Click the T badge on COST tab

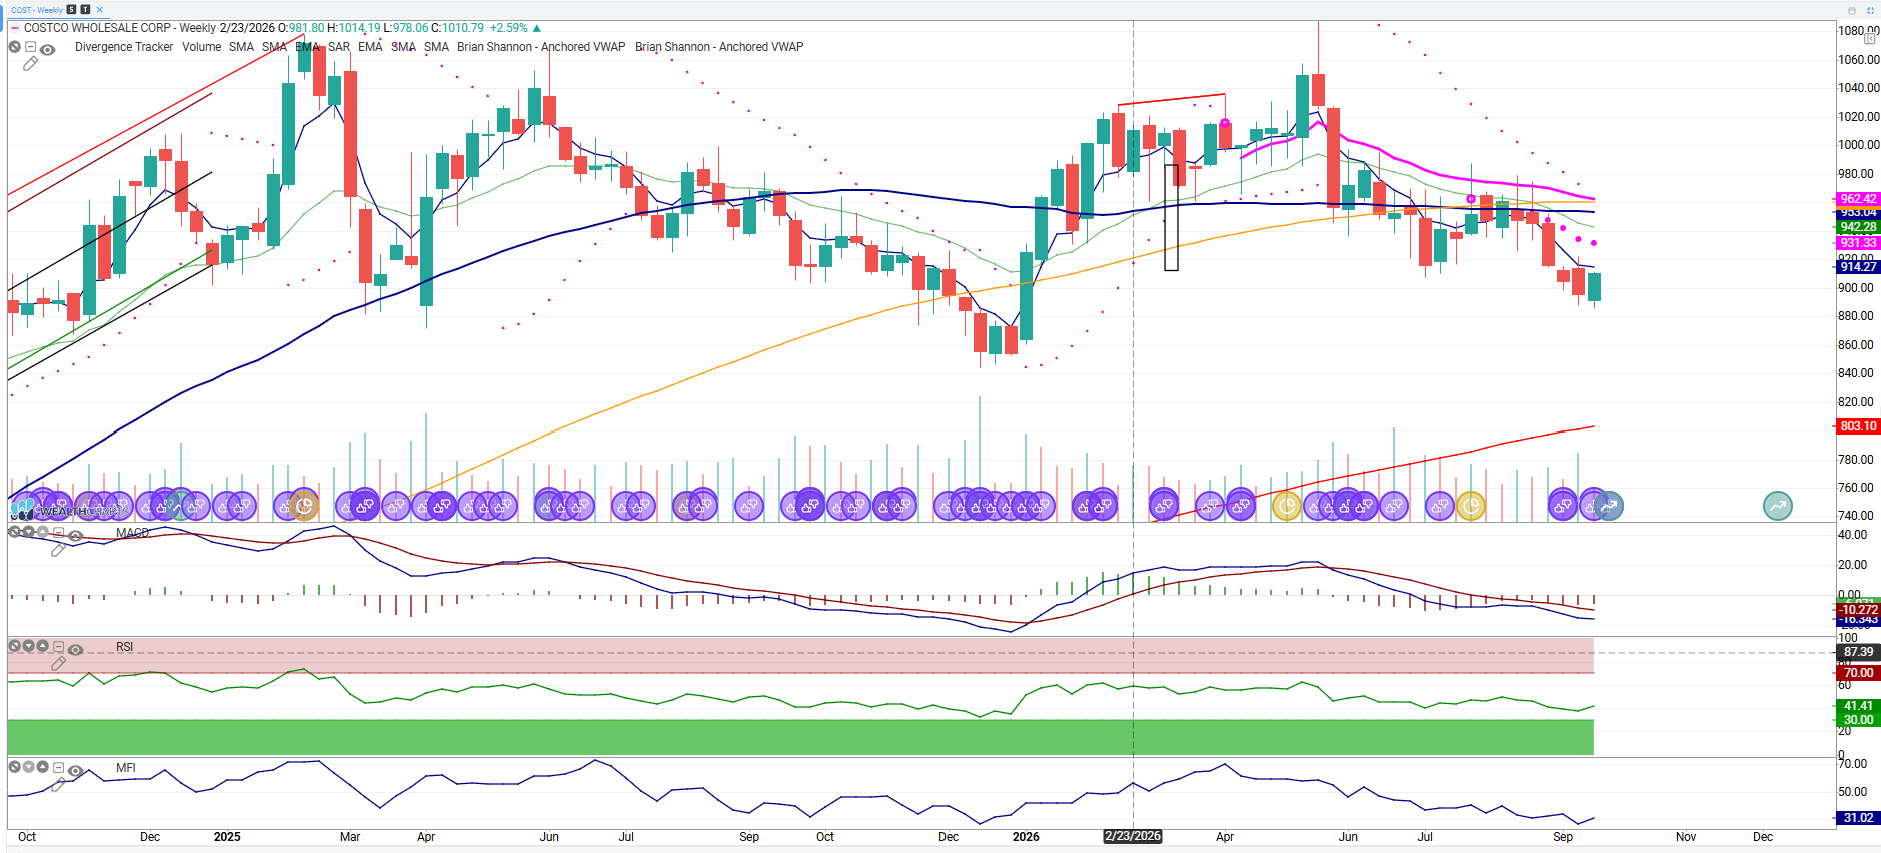pyautogui.click(x=85, y=10)
